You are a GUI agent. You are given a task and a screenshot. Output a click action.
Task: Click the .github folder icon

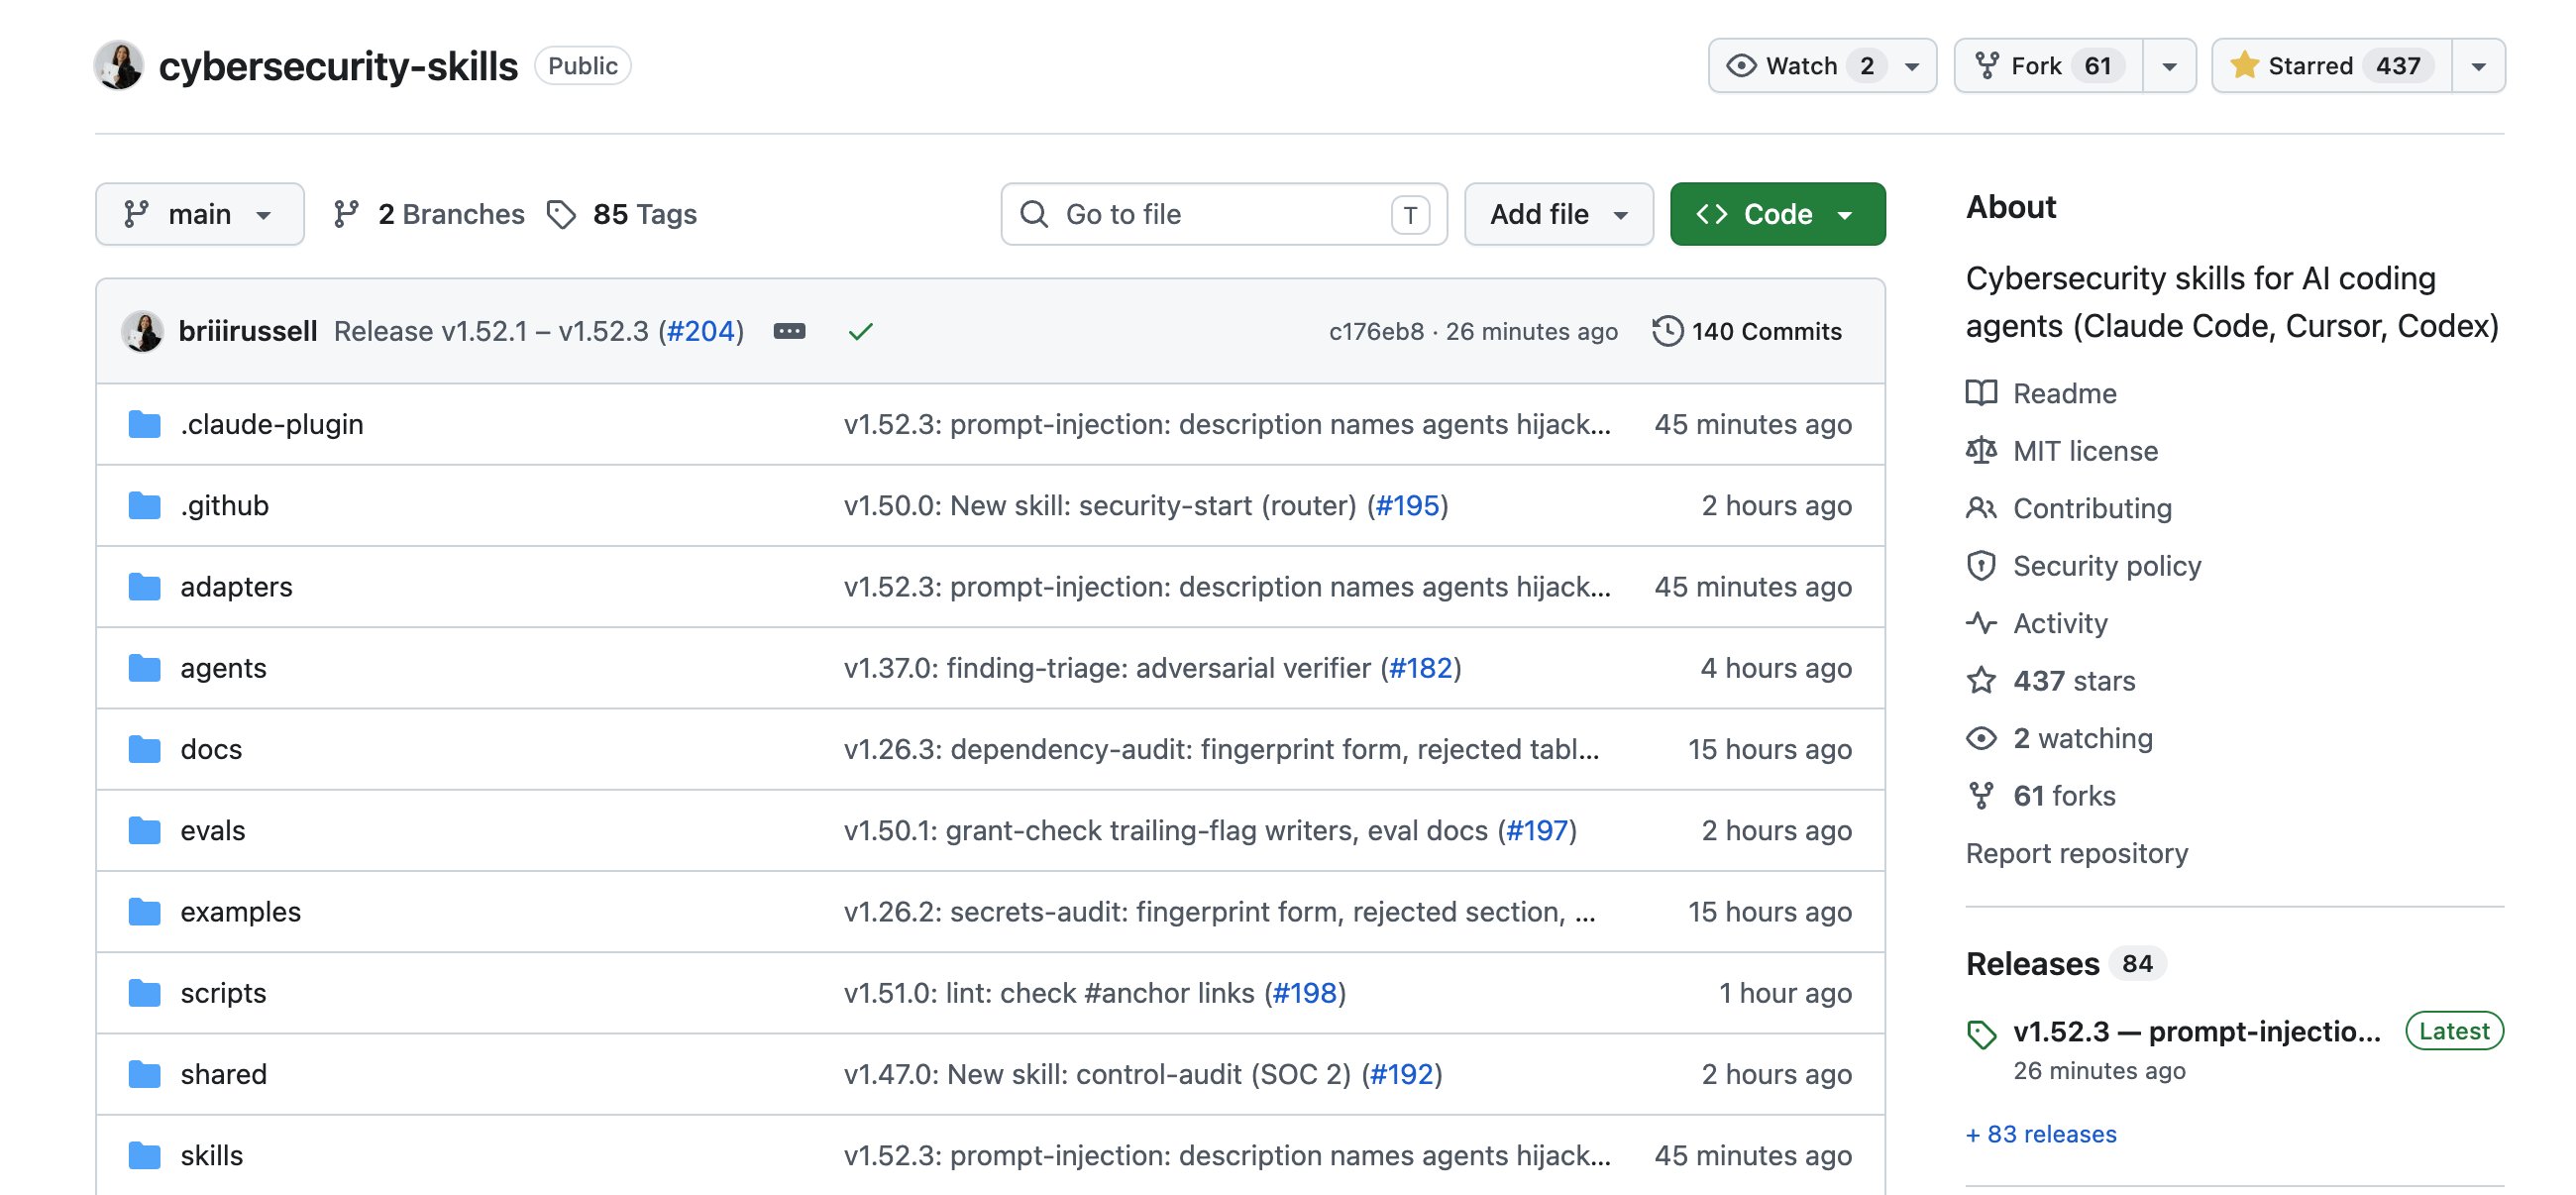coord(144,505)
